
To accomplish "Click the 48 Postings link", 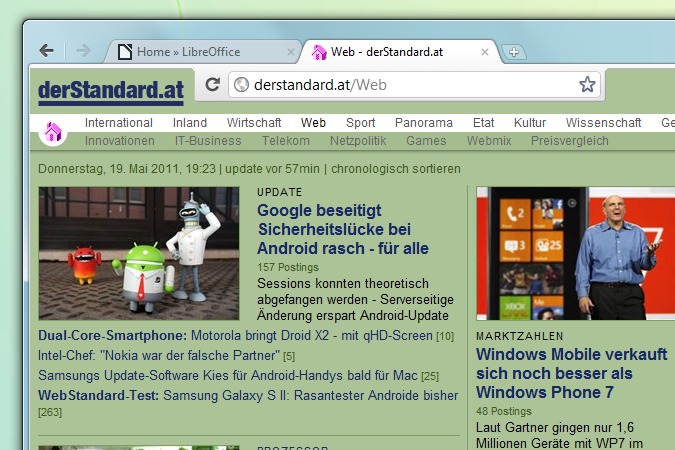I will pyautogui.click(x=504, y=411).
